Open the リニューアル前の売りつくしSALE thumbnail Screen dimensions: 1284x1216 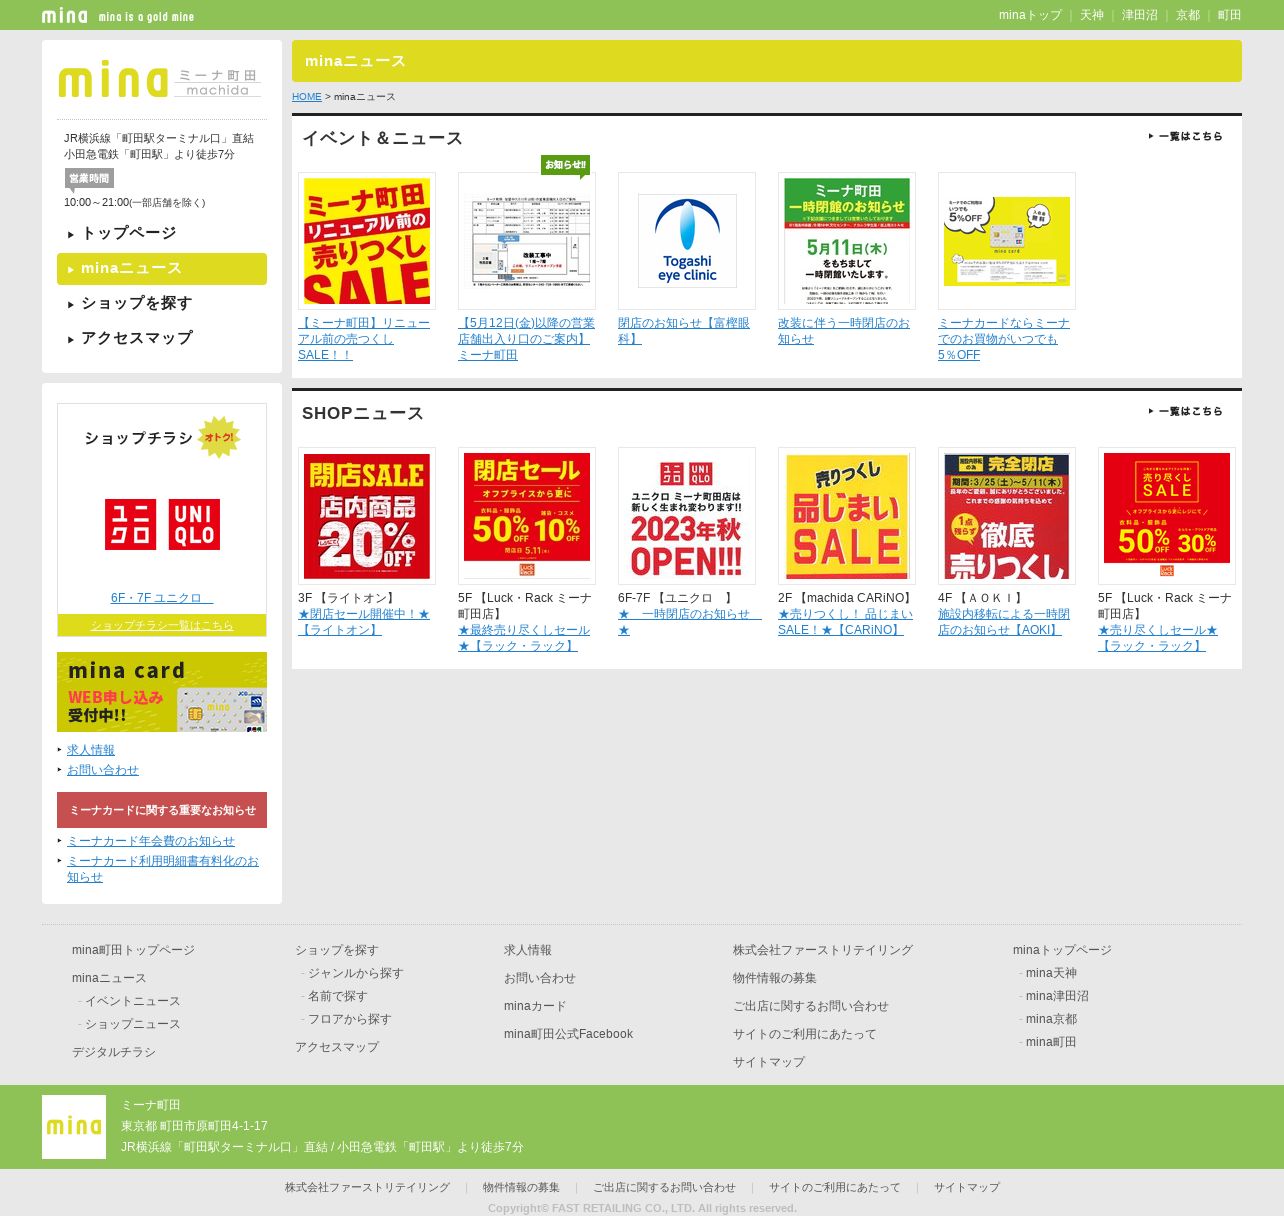click(x=367, y=241)
